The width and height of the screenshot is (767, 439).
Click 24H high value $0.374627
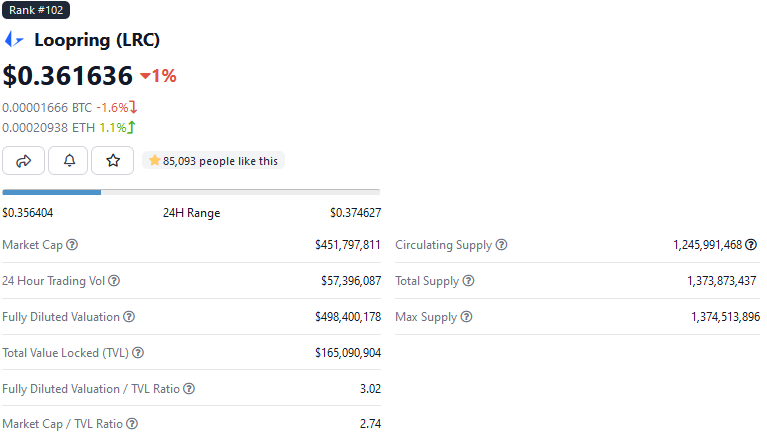pos(355,213)
